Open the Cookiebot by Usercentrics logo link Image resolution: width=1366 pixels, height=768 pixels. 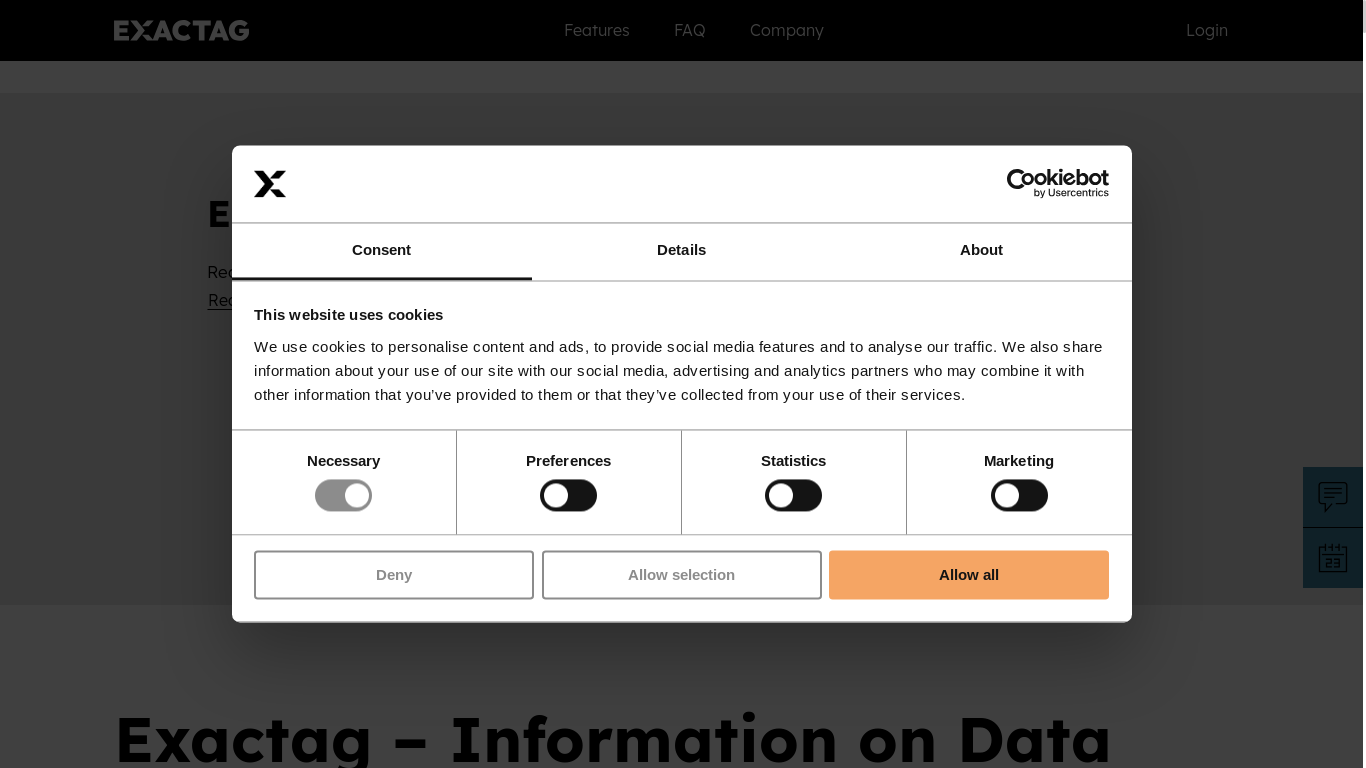click(x=1057, y=183)
